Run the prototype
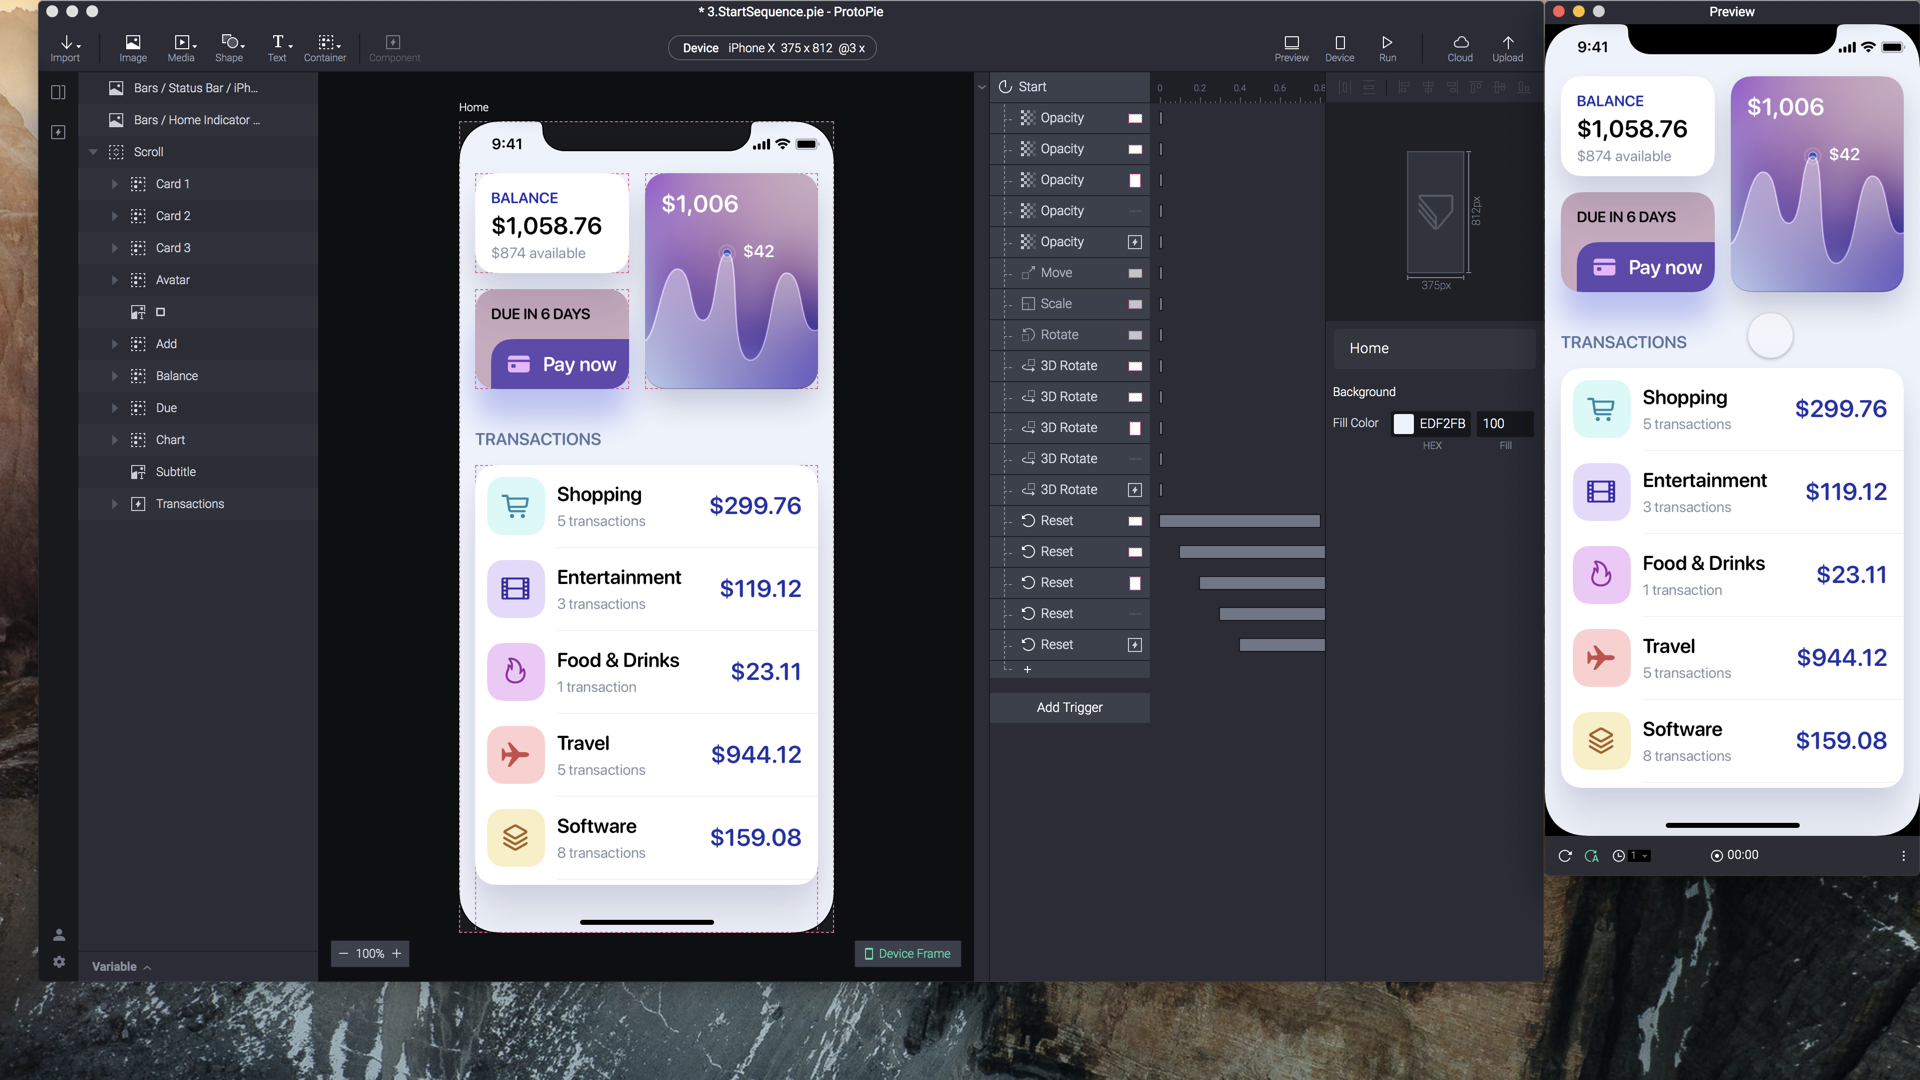 coord(1386,47)
